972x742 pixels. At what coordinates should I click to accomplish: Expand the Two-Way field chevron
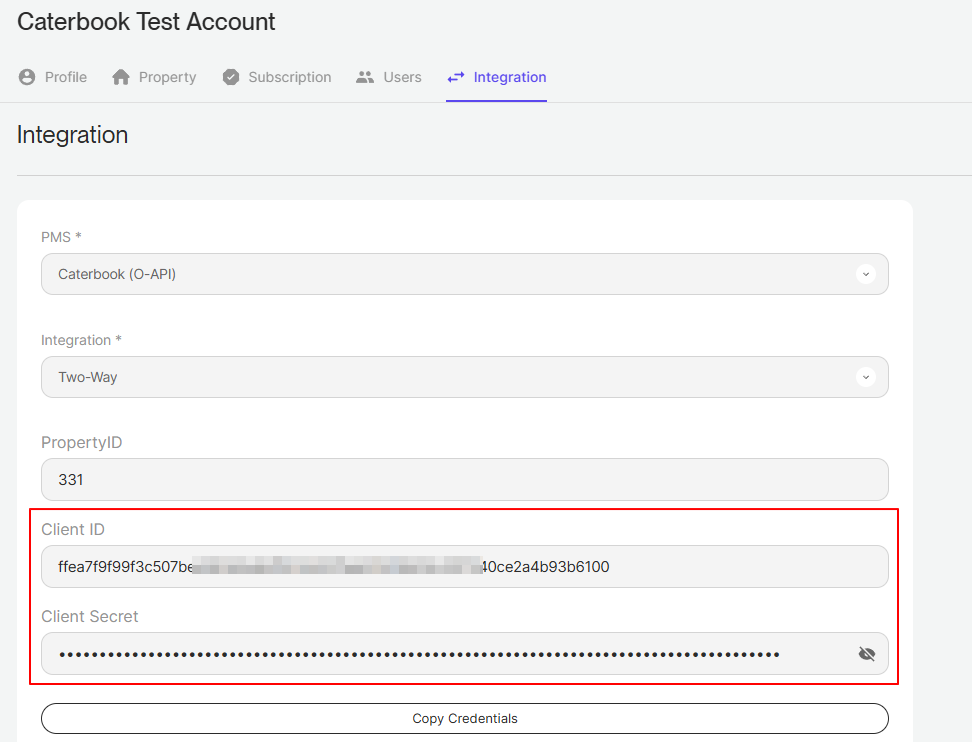tap(866, 377)
